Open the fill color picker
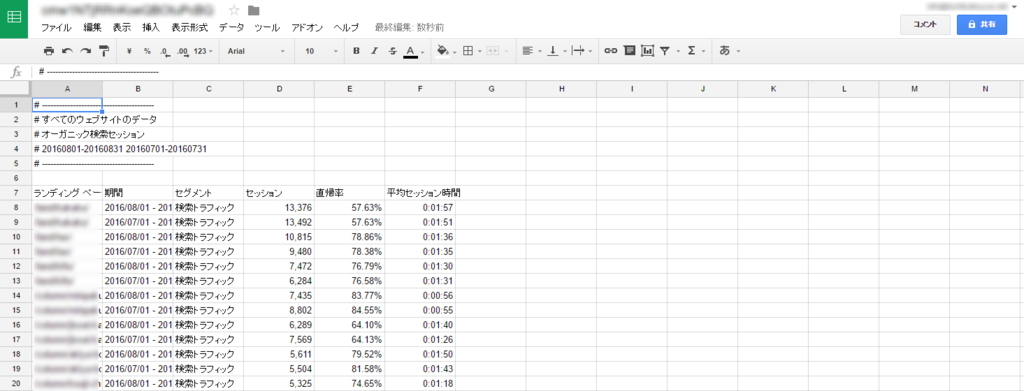Viewport: 1024px width, 391px height. click(x=443, y=51)
